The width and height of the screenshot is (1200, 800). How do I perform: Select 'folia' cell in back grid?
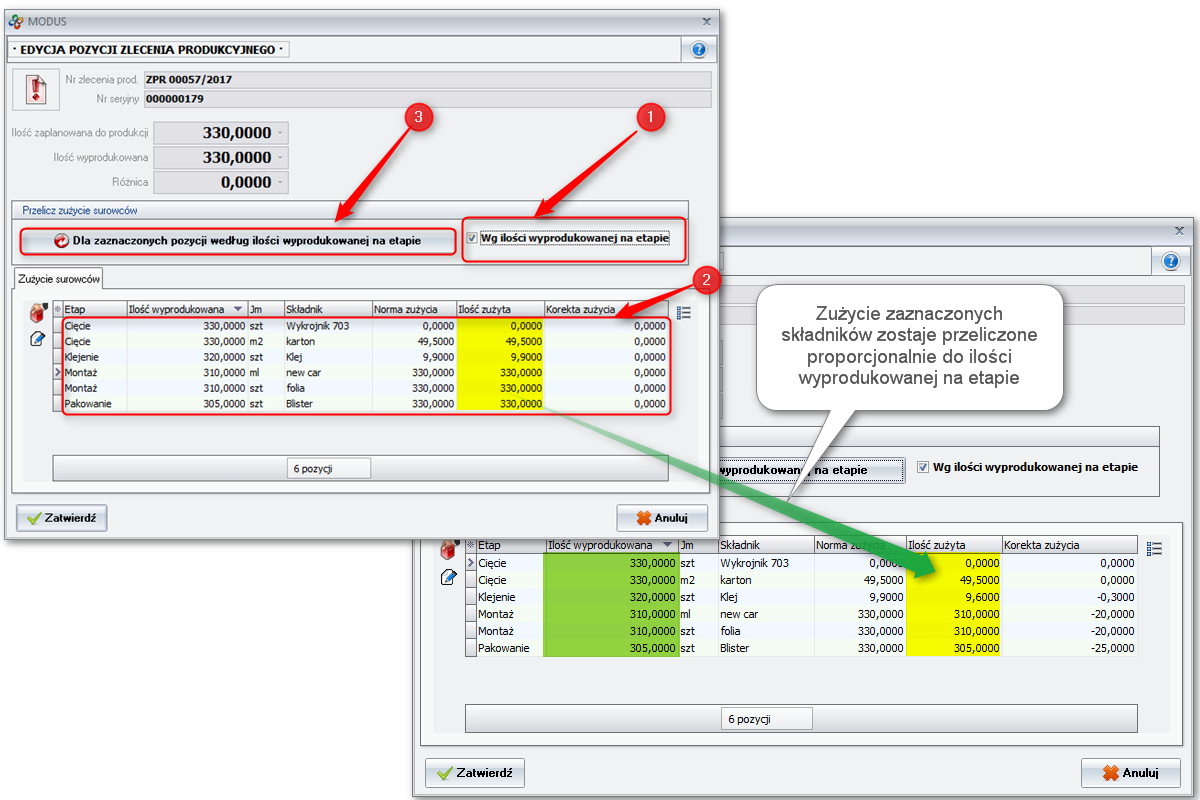(x=766, y=631)
